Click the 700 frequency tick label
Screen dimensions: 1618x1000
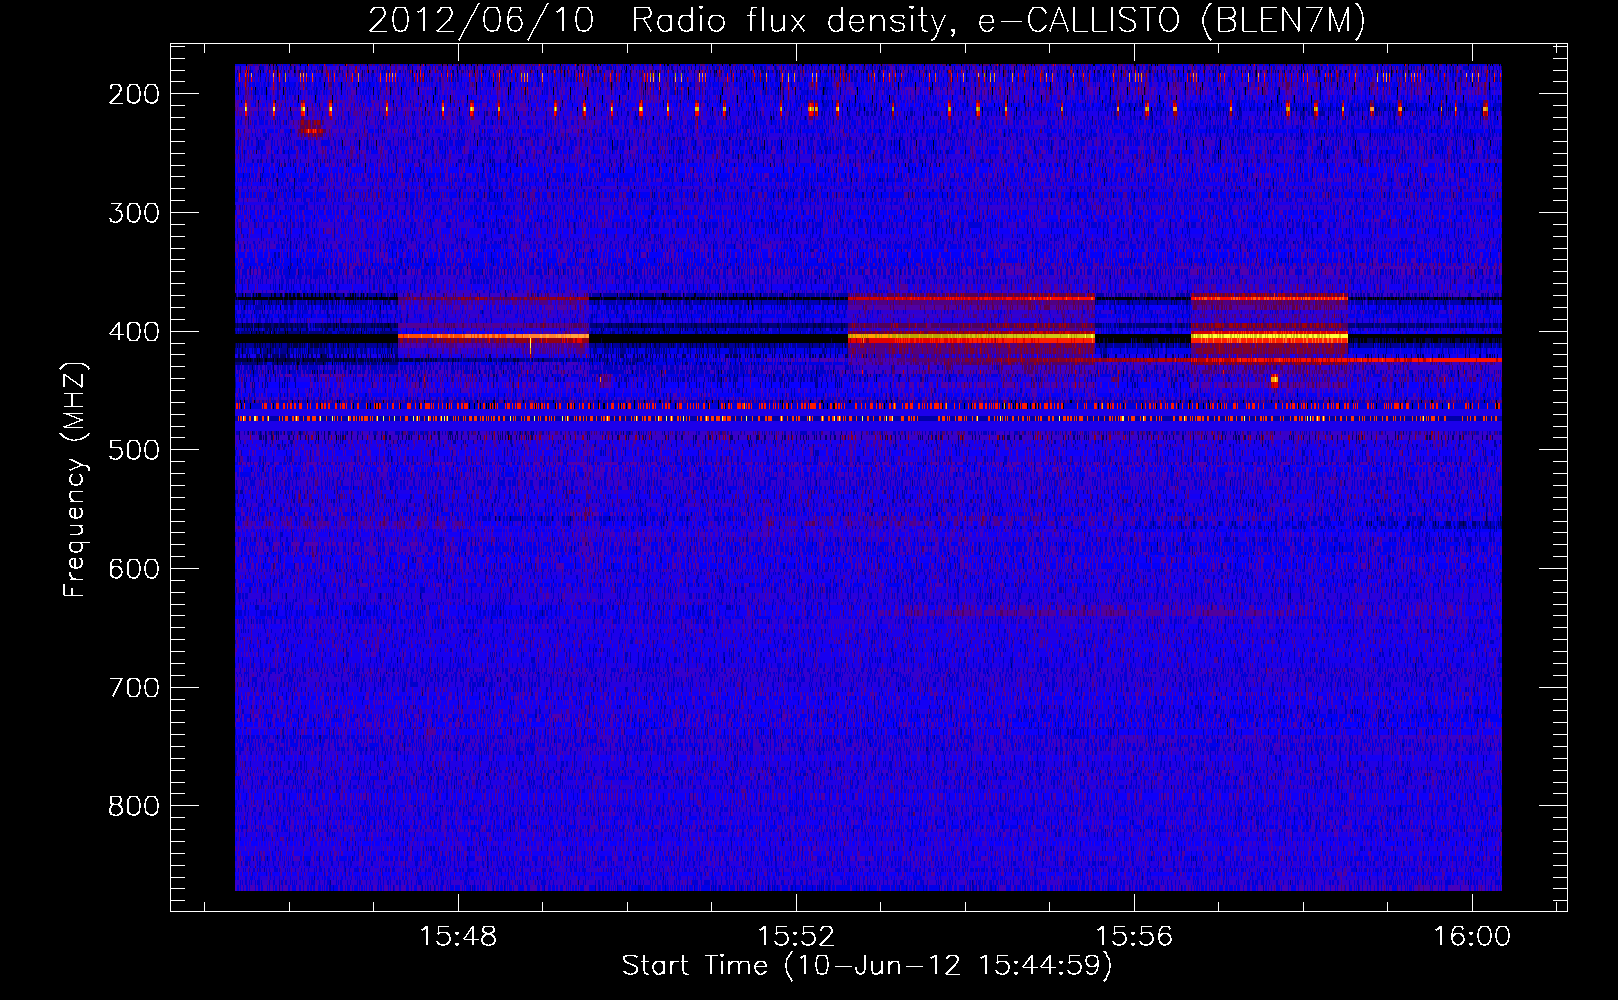click(134, 688)
